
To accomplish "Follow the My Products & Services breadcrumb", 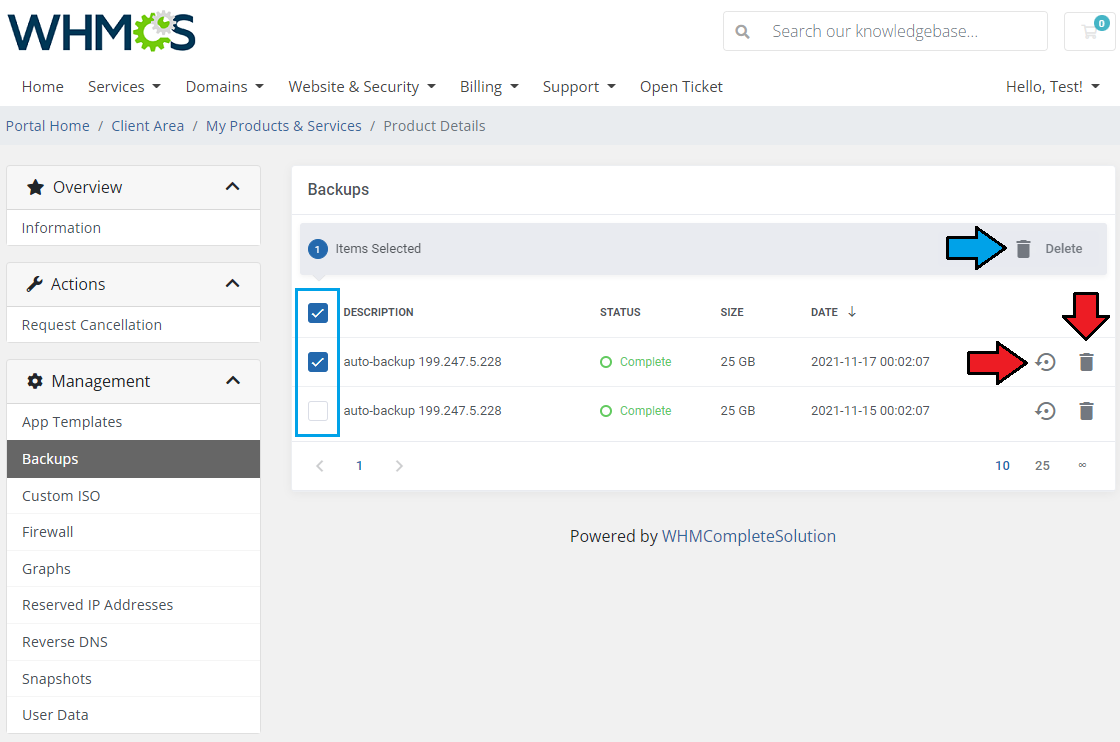I will coord(284,126).
